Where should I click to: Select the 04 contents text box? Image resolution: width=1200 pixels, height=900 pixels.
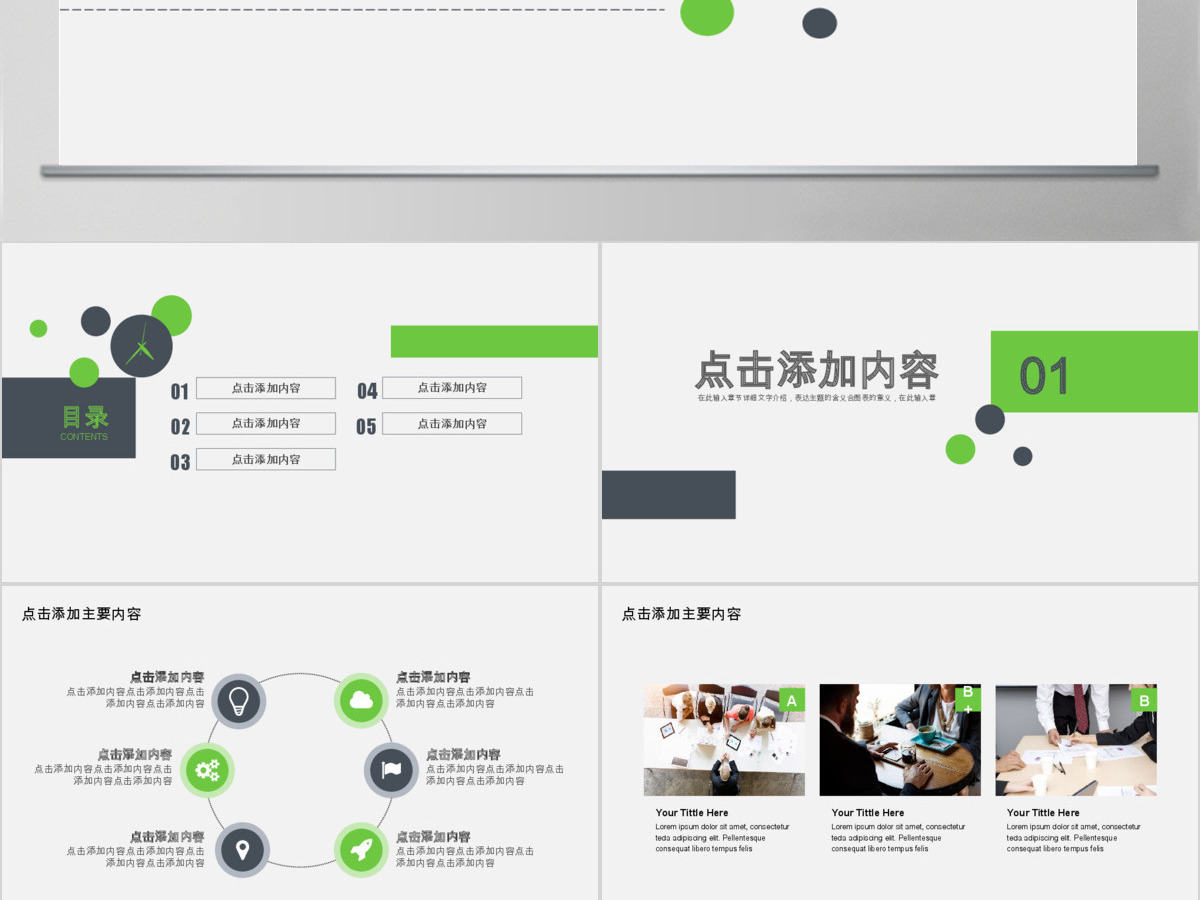coord(452,388)
